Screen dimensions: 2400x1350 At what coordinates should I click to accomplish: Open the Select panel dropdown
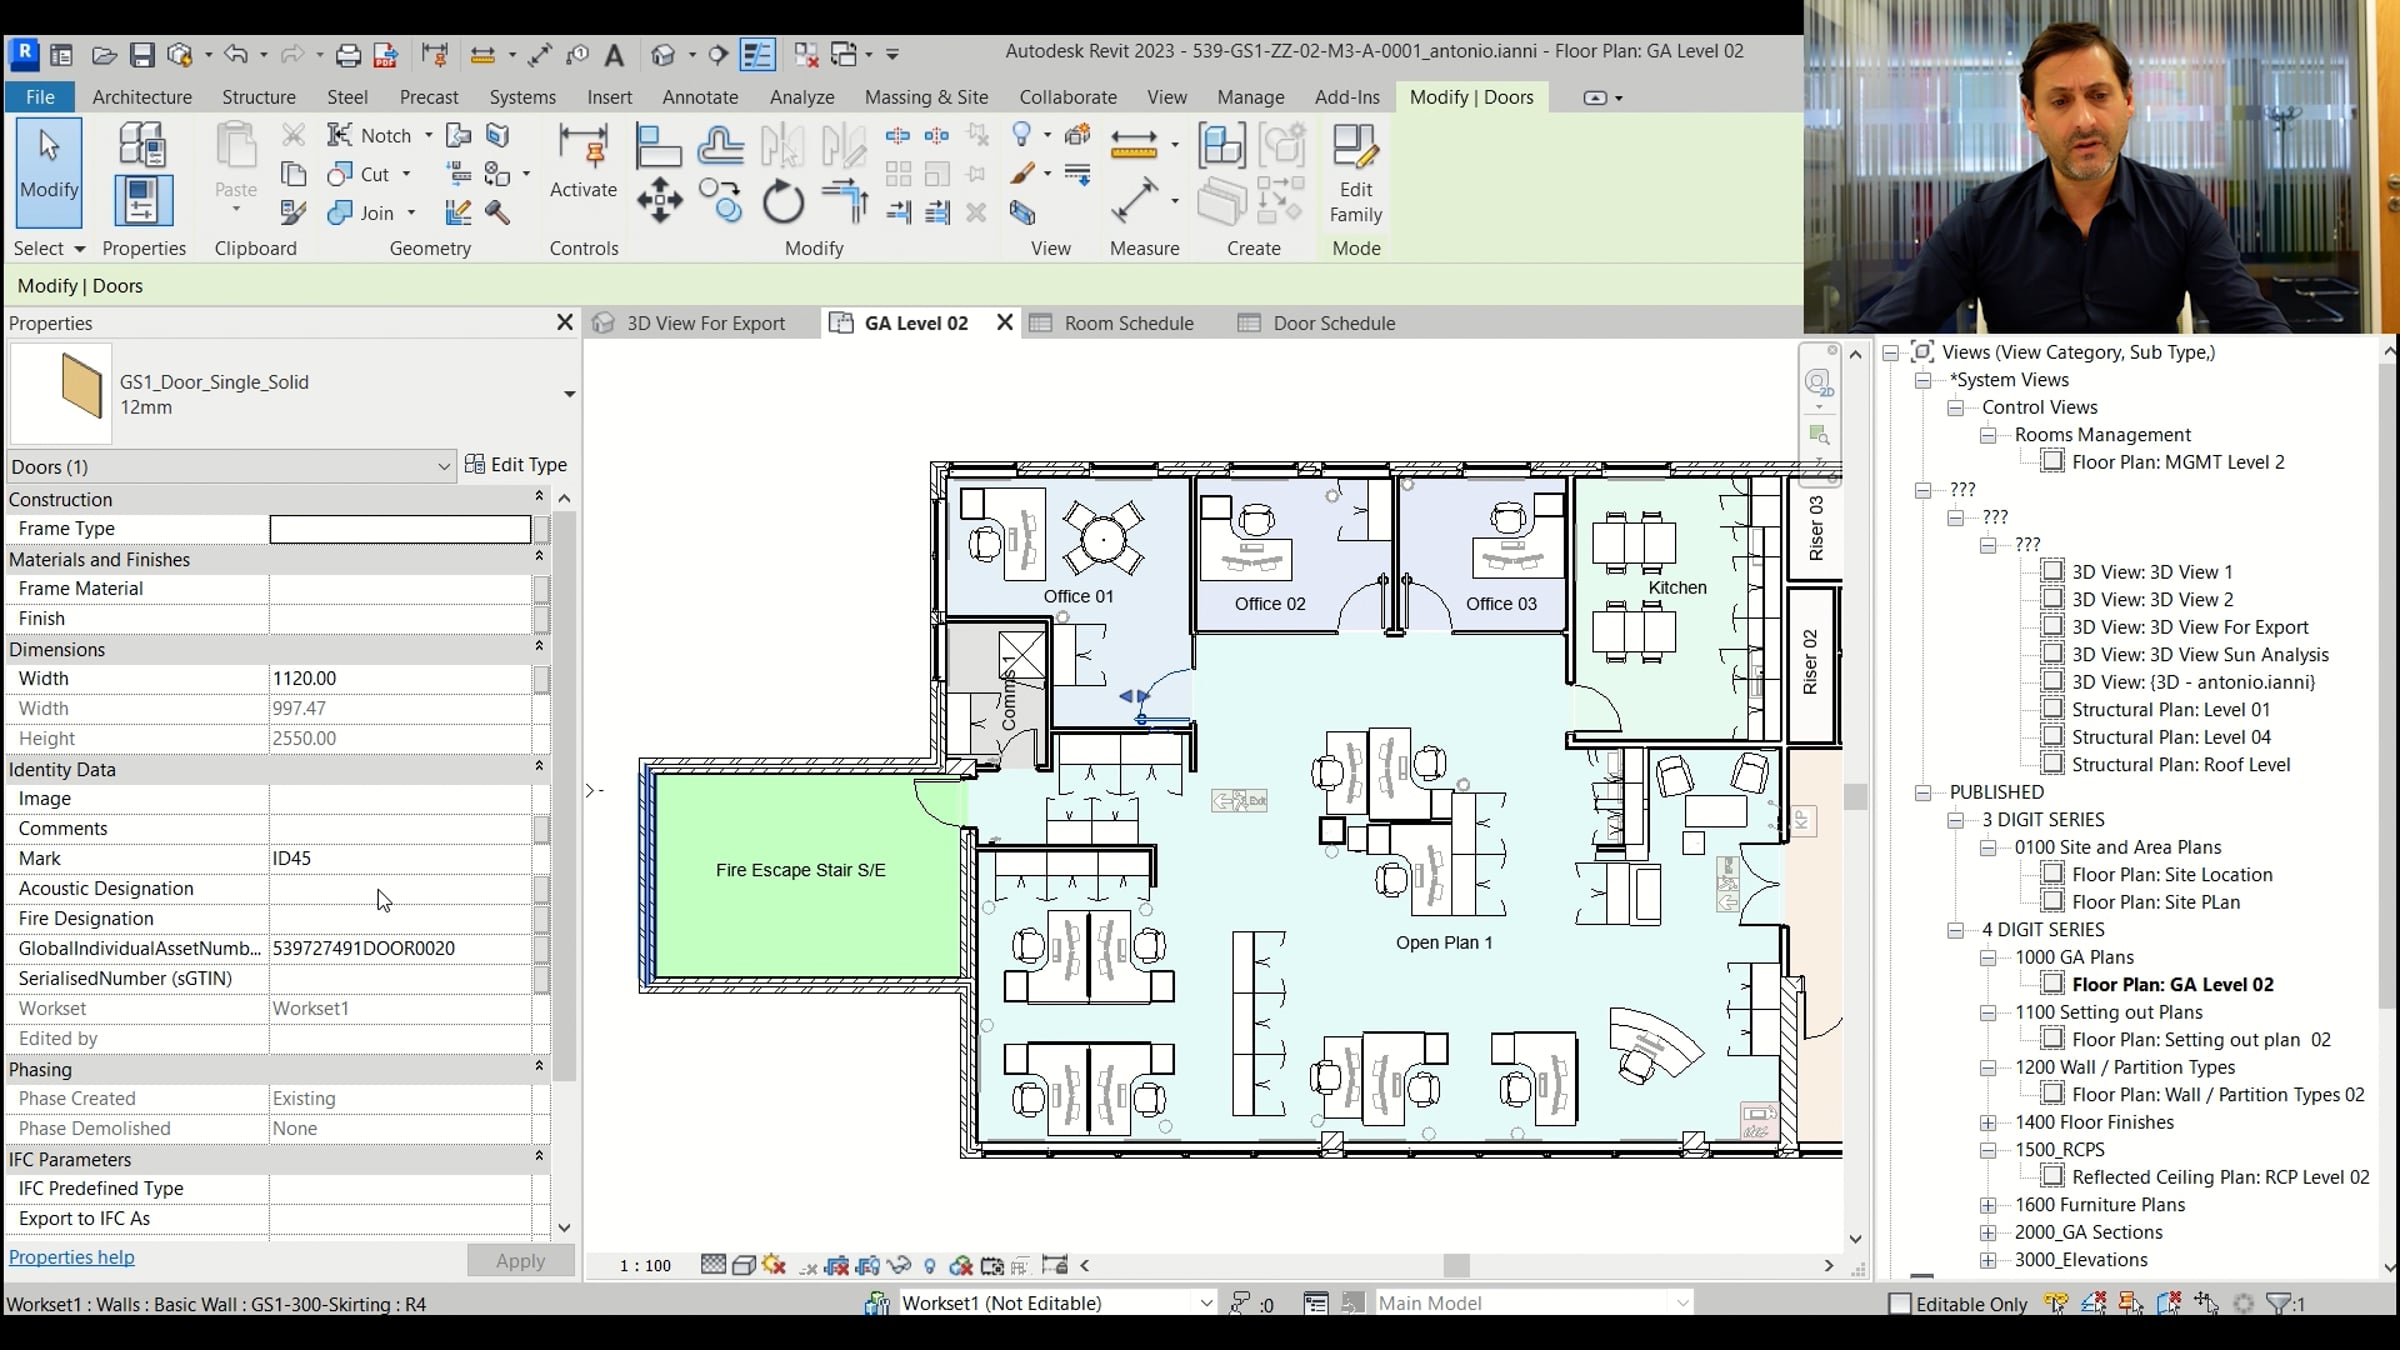(x=49, y=248)
